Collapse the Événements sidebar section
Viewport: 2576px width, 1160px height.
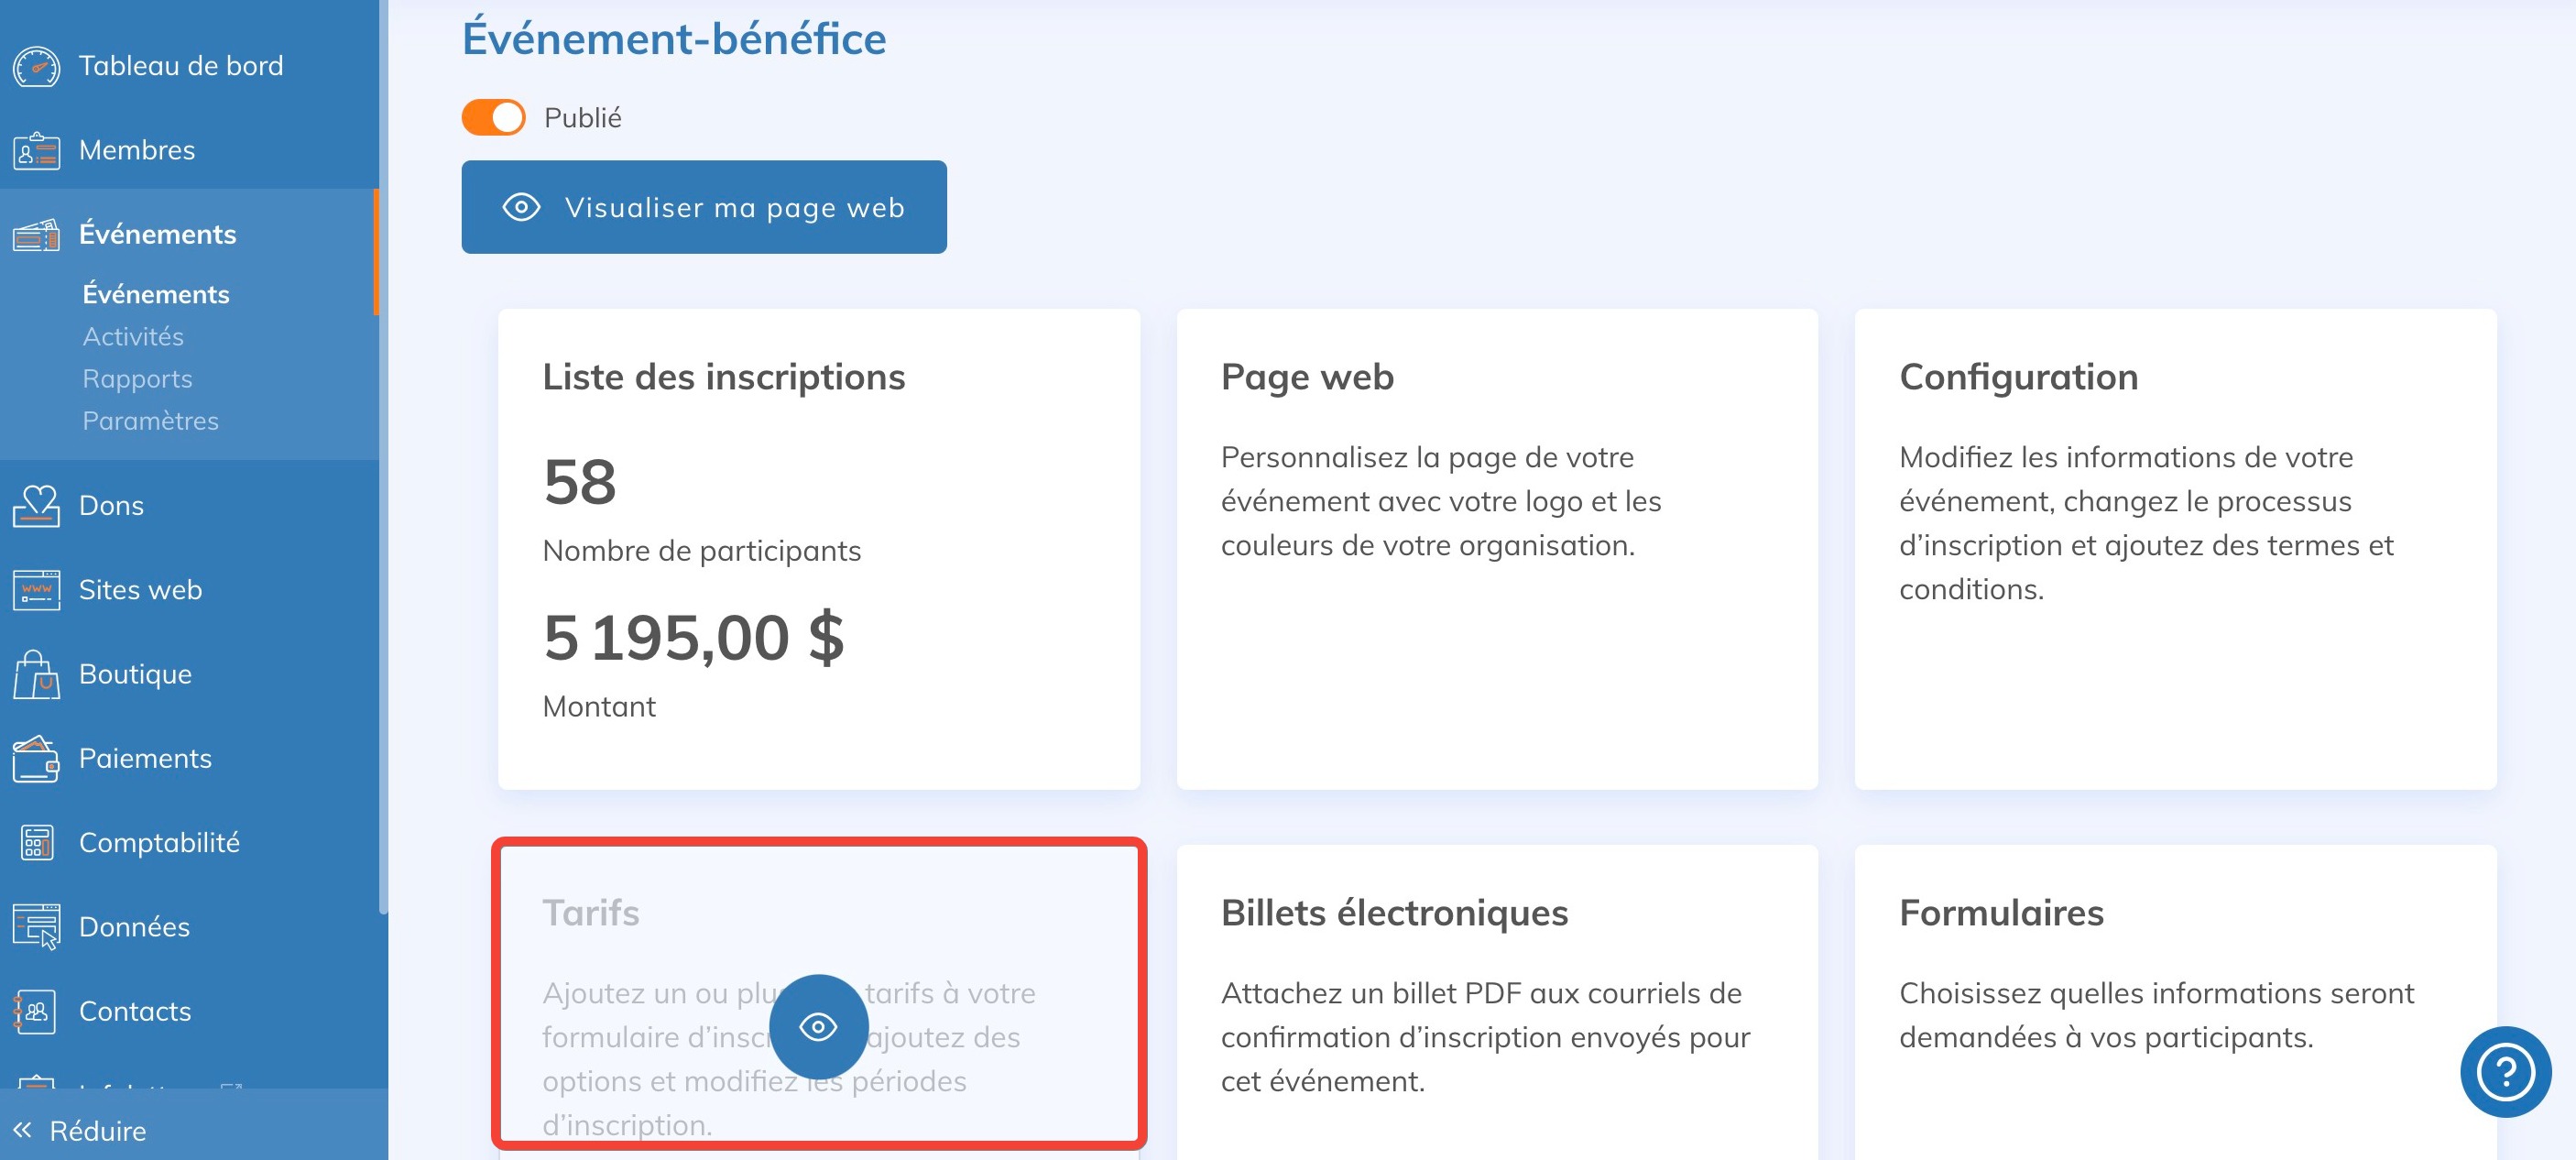point(157,234)
